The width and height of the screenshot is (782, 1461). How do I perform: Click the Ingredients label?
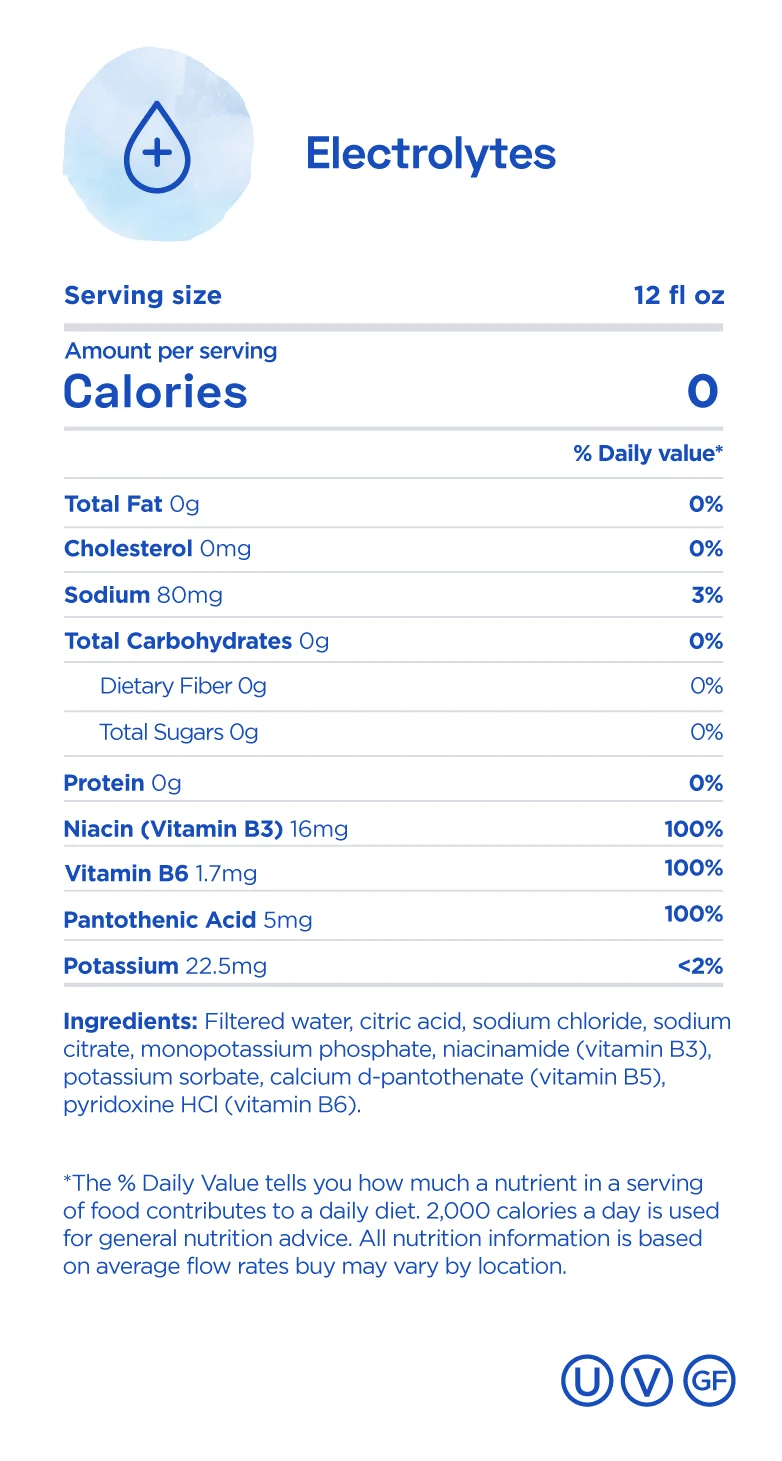coord(130,1022)
